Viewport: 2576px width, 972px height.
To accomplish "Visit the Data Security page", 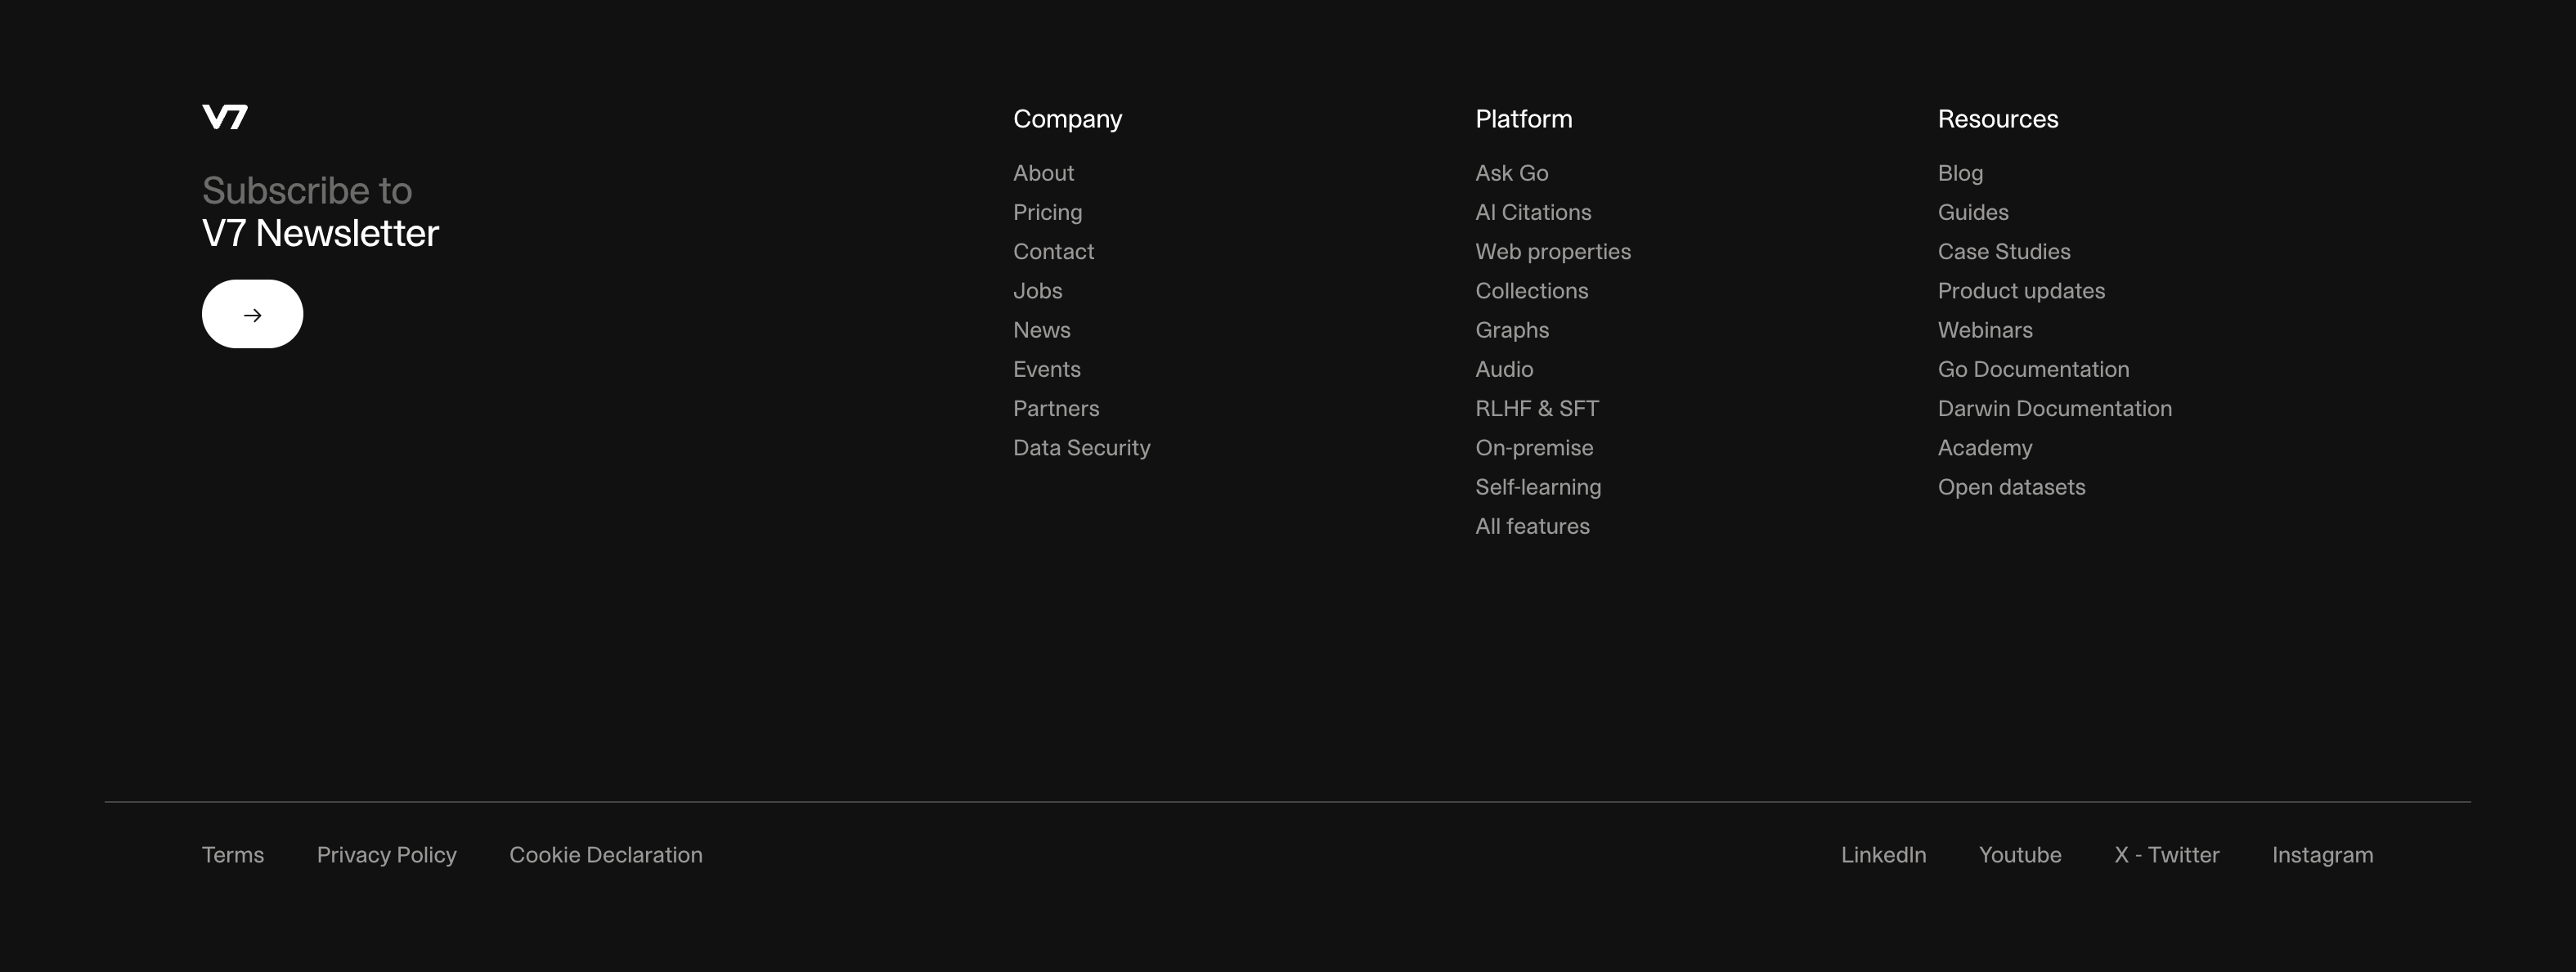I will click(1081, 448).
